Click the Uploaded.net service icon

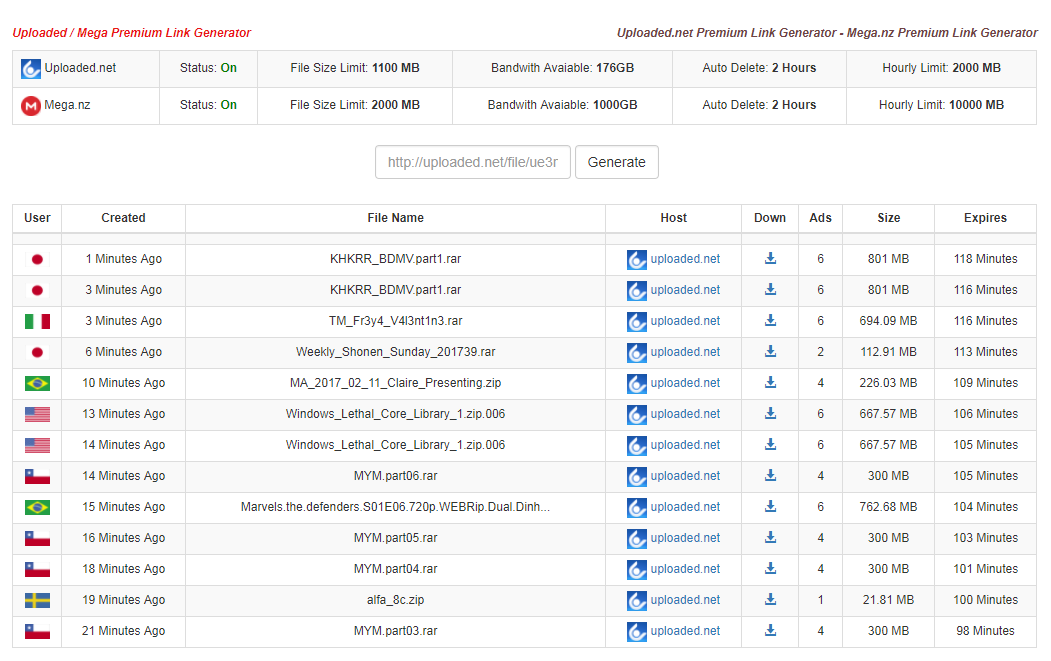click(29, 68)
